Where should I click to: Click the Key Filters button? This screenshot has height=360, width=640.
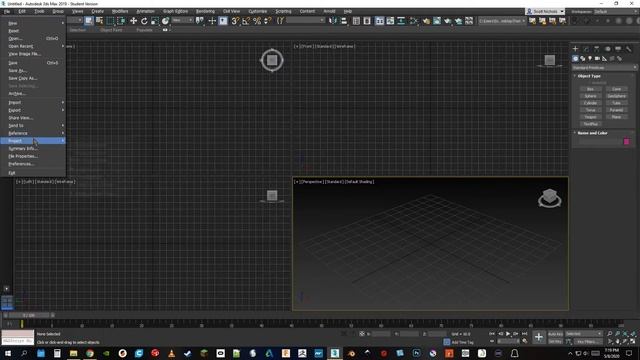(588, 342)
